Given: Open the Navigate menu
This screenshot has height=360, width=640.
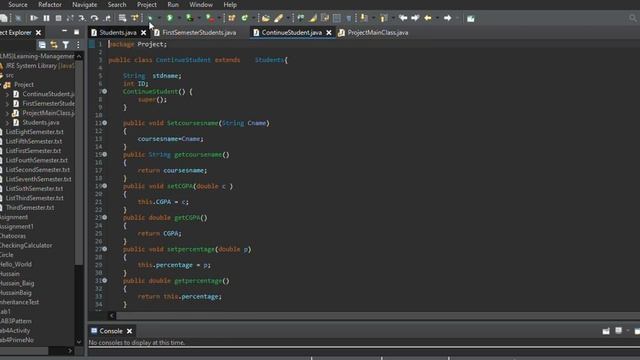Looking at the screenshot, I should point(84,5).
